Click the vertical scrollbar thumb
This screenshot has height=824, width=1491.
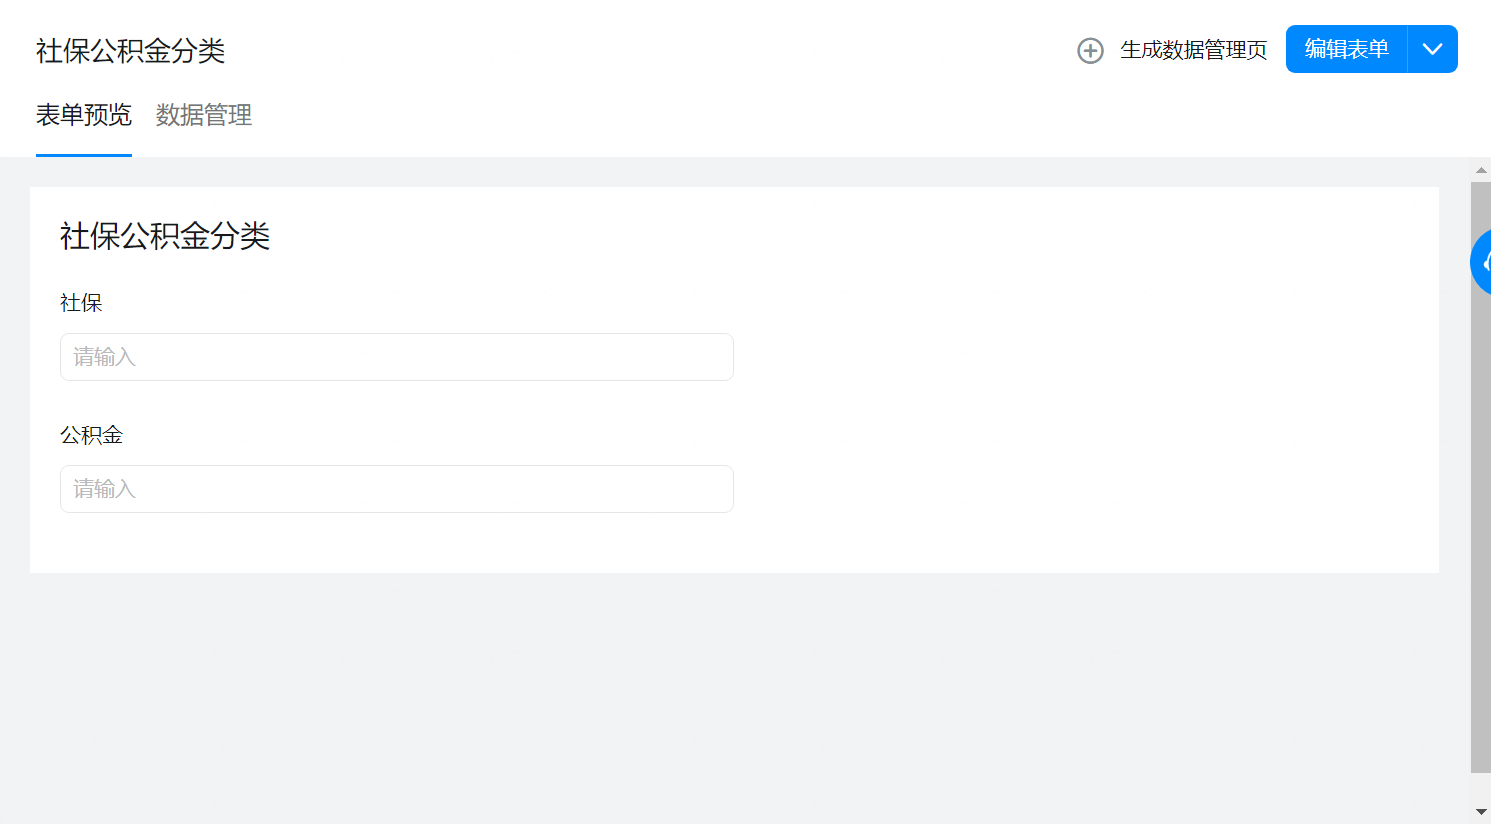click(1481, 477)
